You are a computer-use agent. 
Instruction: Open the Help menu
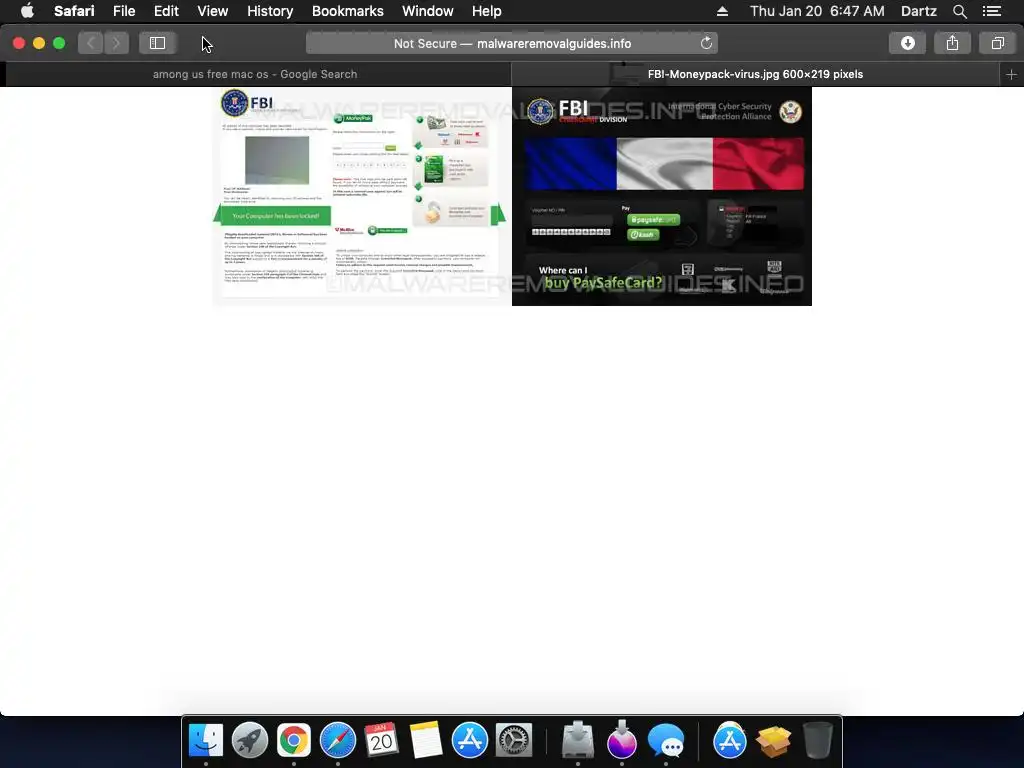point(487,11)
